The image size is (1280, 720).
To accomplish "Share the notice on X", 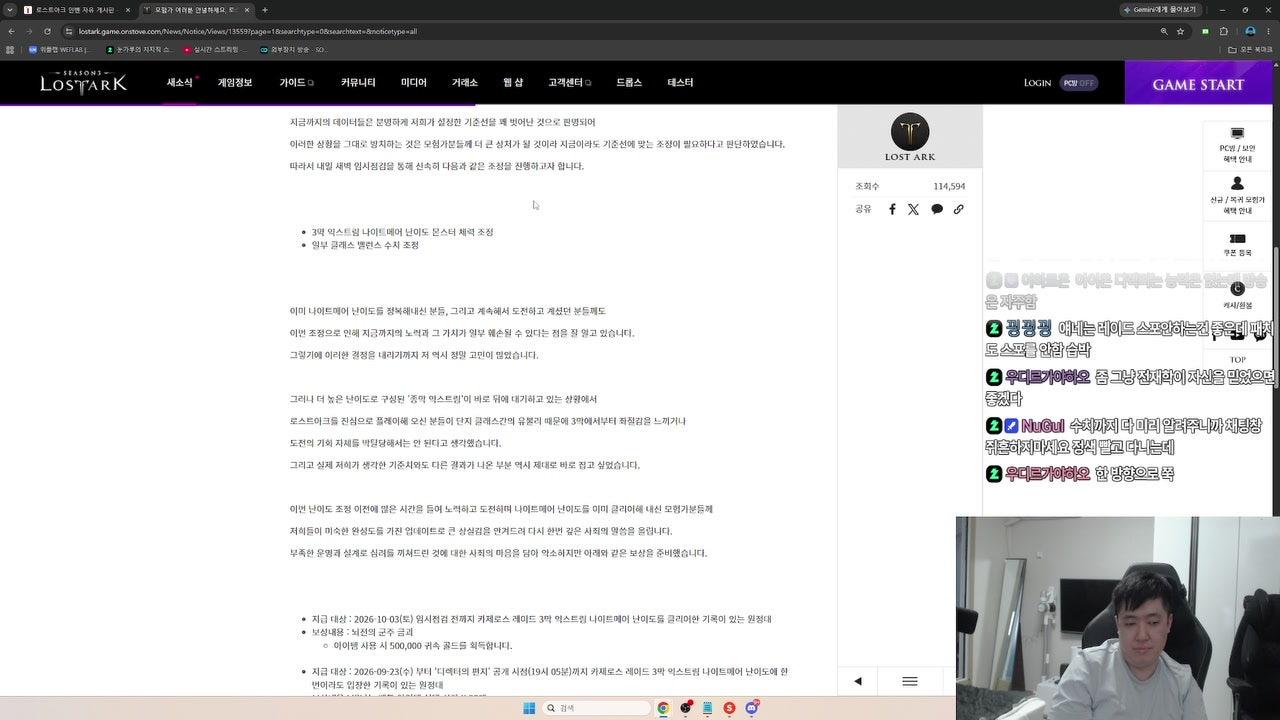I will (x=913, y=209).
